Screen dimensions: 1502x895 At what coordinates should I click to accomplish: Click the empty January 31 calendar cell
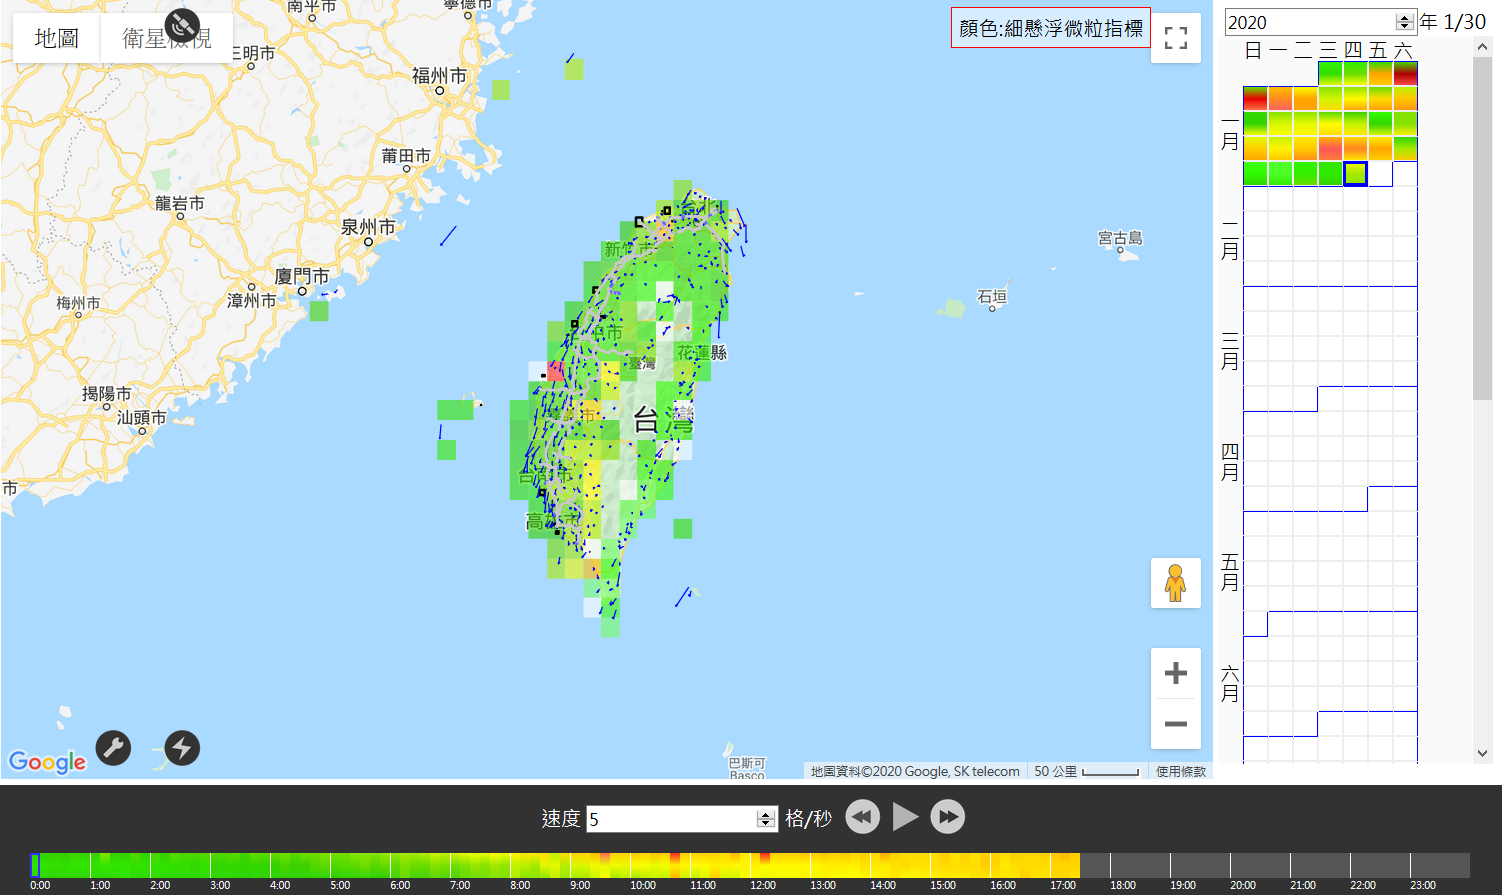[1380, 173]
